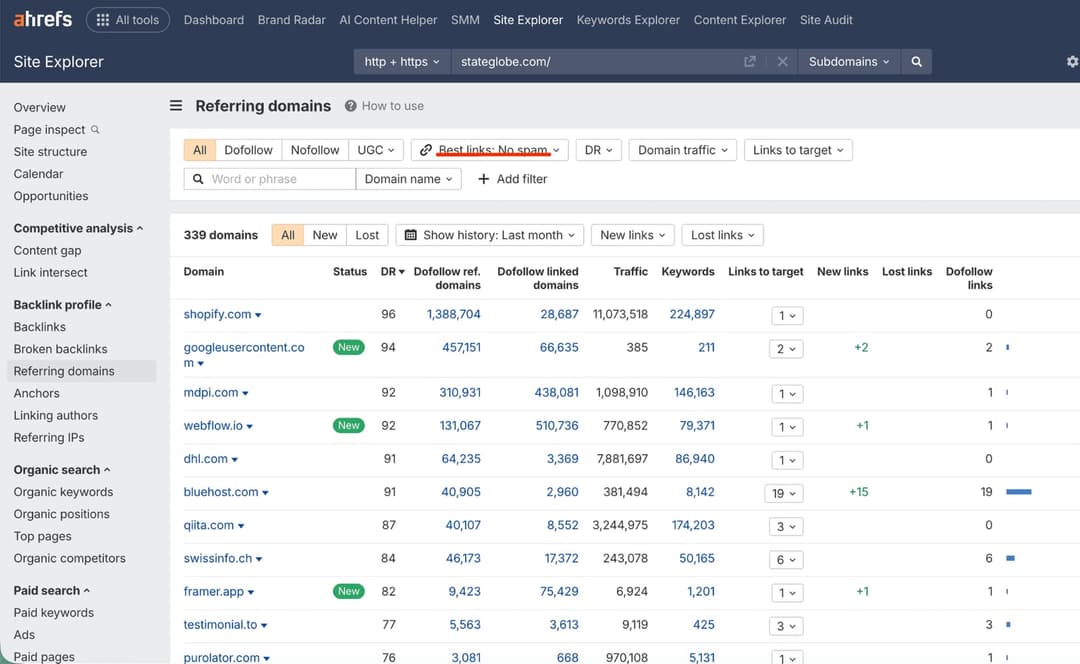Show All domains status toggle
Screen dimensions: 1080x664
click(x=288, y=235)
